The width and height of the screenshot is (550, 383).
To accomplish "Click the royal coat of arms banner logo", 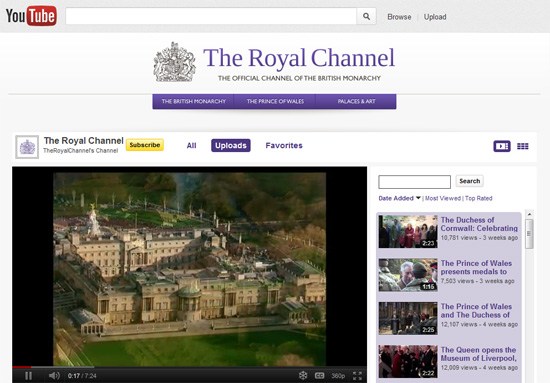I will click(x=174, y=62).
